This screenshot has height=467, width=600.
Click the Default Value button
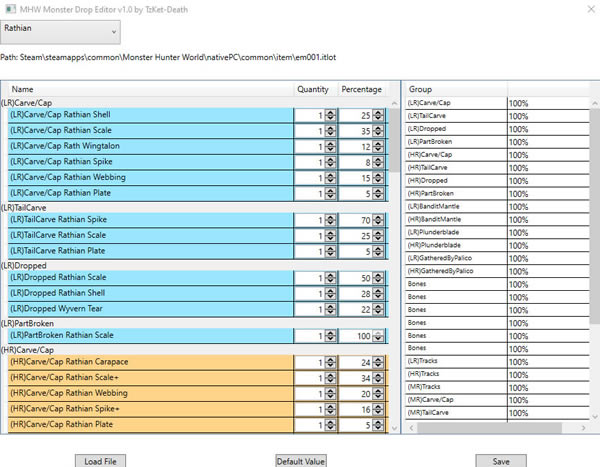click(301, 460)
